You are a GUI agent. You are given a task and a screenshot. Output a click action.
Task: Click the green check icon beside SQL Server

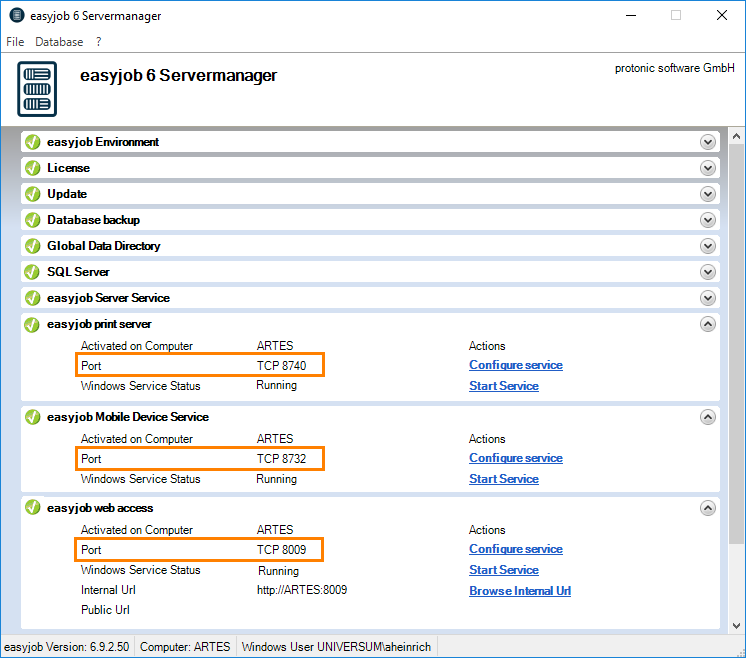point(33,272)
